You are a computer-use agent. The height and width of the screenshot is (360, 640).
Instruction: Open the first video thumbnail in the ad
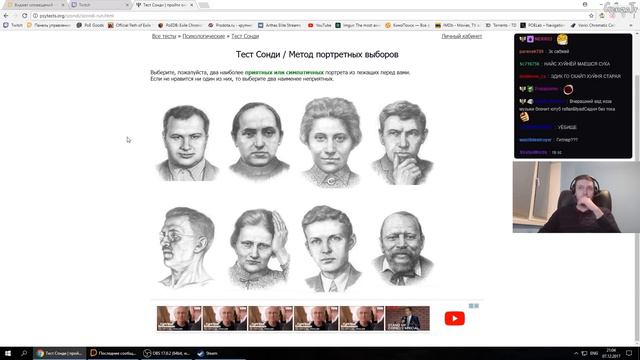[179, 318]
